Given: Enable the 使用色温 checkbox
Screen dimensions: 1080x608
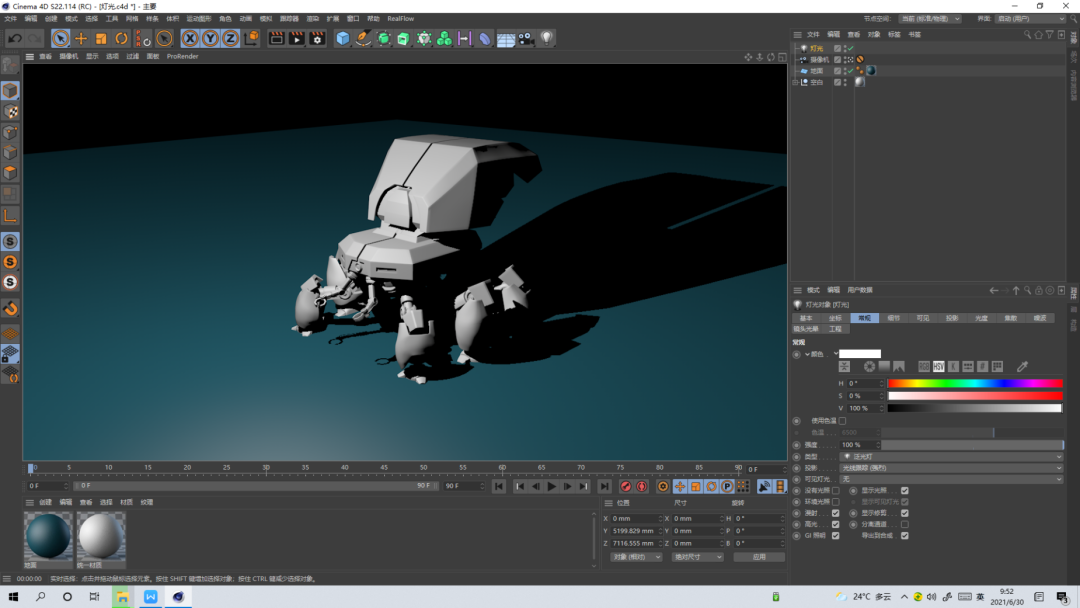Looking at the screenshot, I should coord(842,421).
